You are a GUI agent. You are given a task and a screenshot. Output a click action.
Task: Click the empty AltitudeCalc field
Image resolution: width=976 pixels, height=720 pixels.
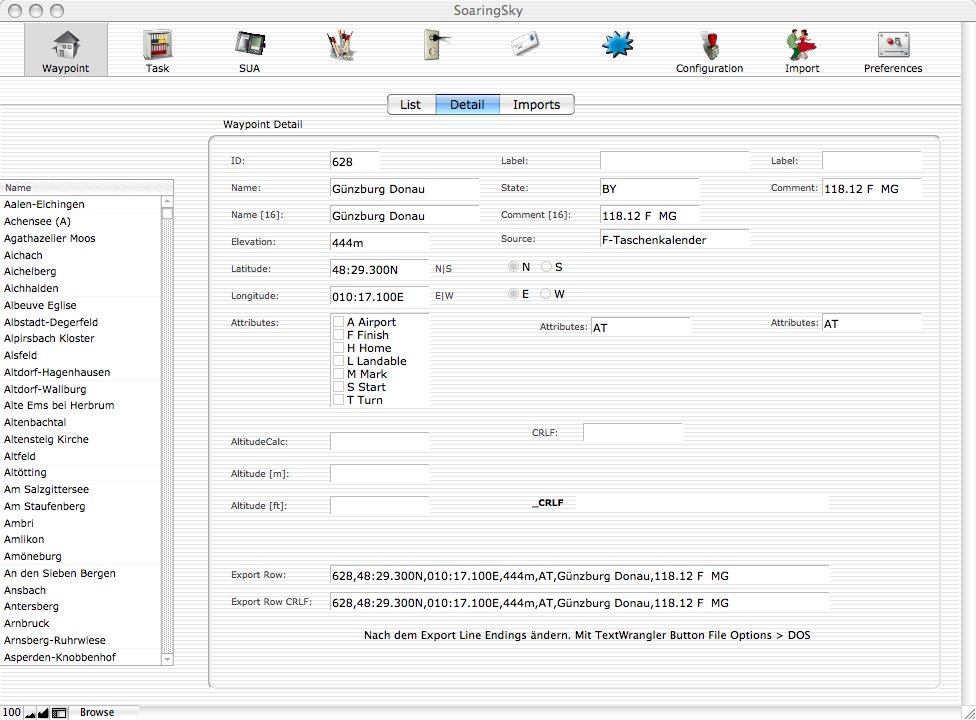(x=379, y=442)
